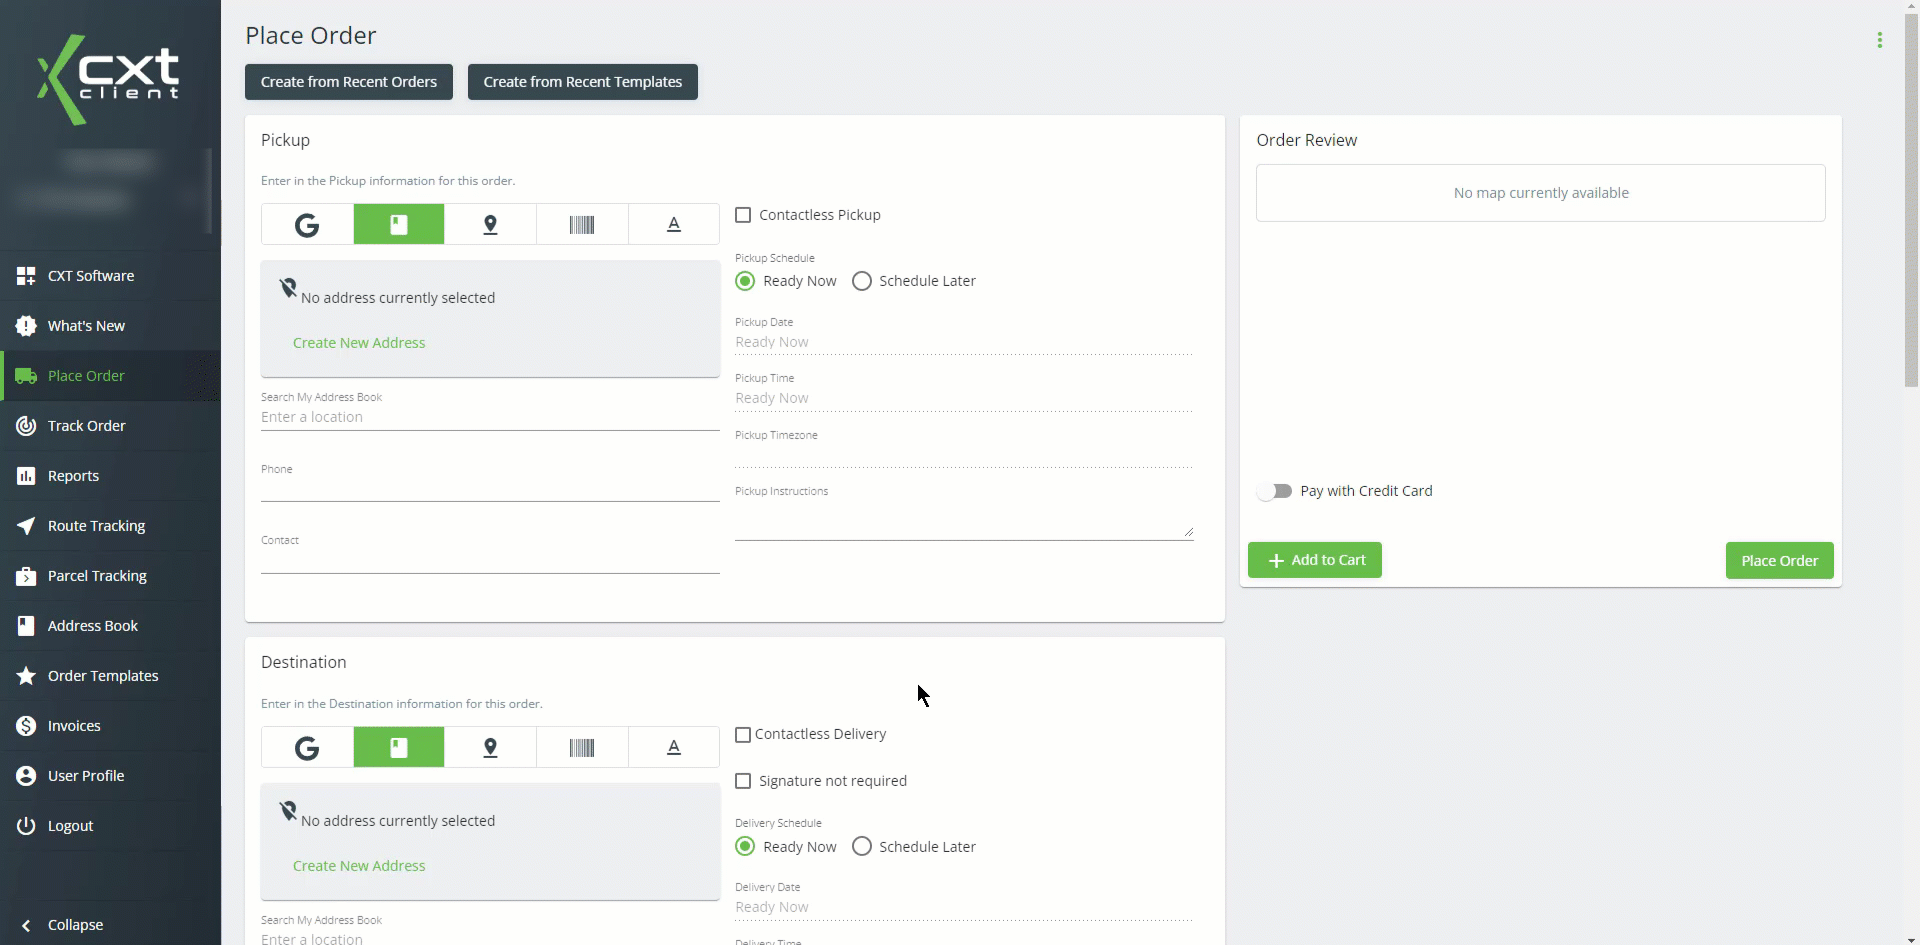Select Schedule Later for Pickup Schedule
This screenshot has height=945, width=1920.
point(861,281)
